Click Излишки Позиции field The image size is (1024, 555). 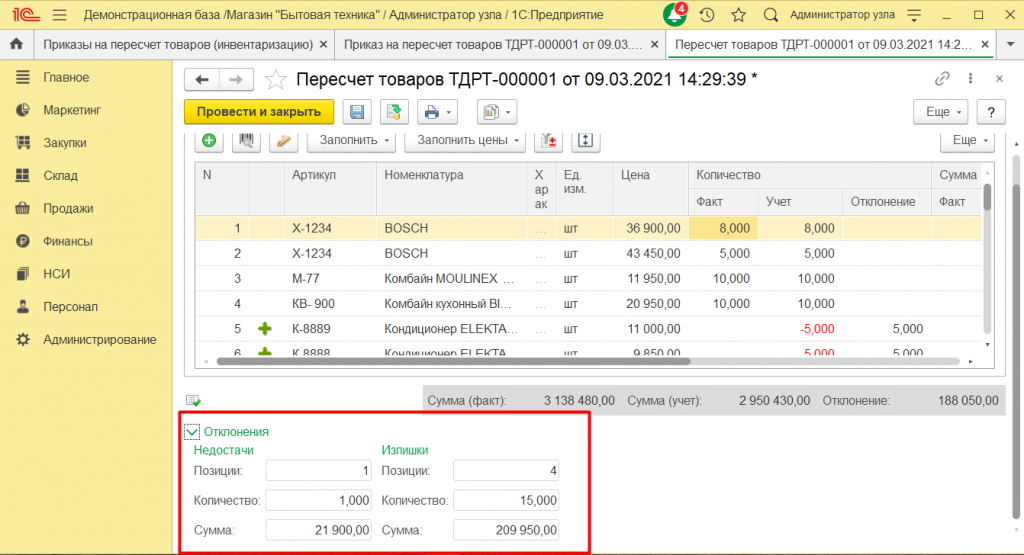click(x=506, y=470)
